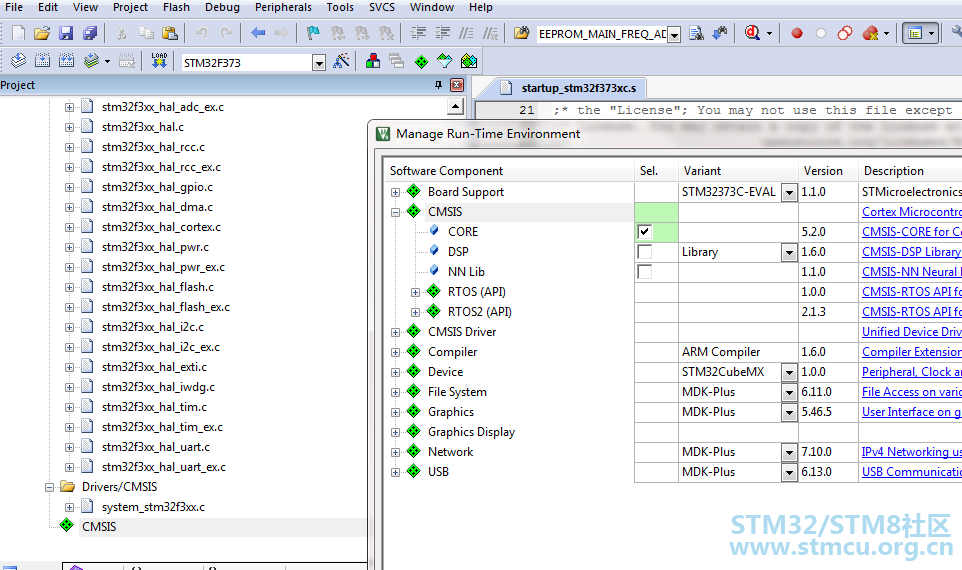The width and height of the screenshot is (962, 570).
Task: Open the DSP Library variant dropdown
Action: click(x=790, y=252)
